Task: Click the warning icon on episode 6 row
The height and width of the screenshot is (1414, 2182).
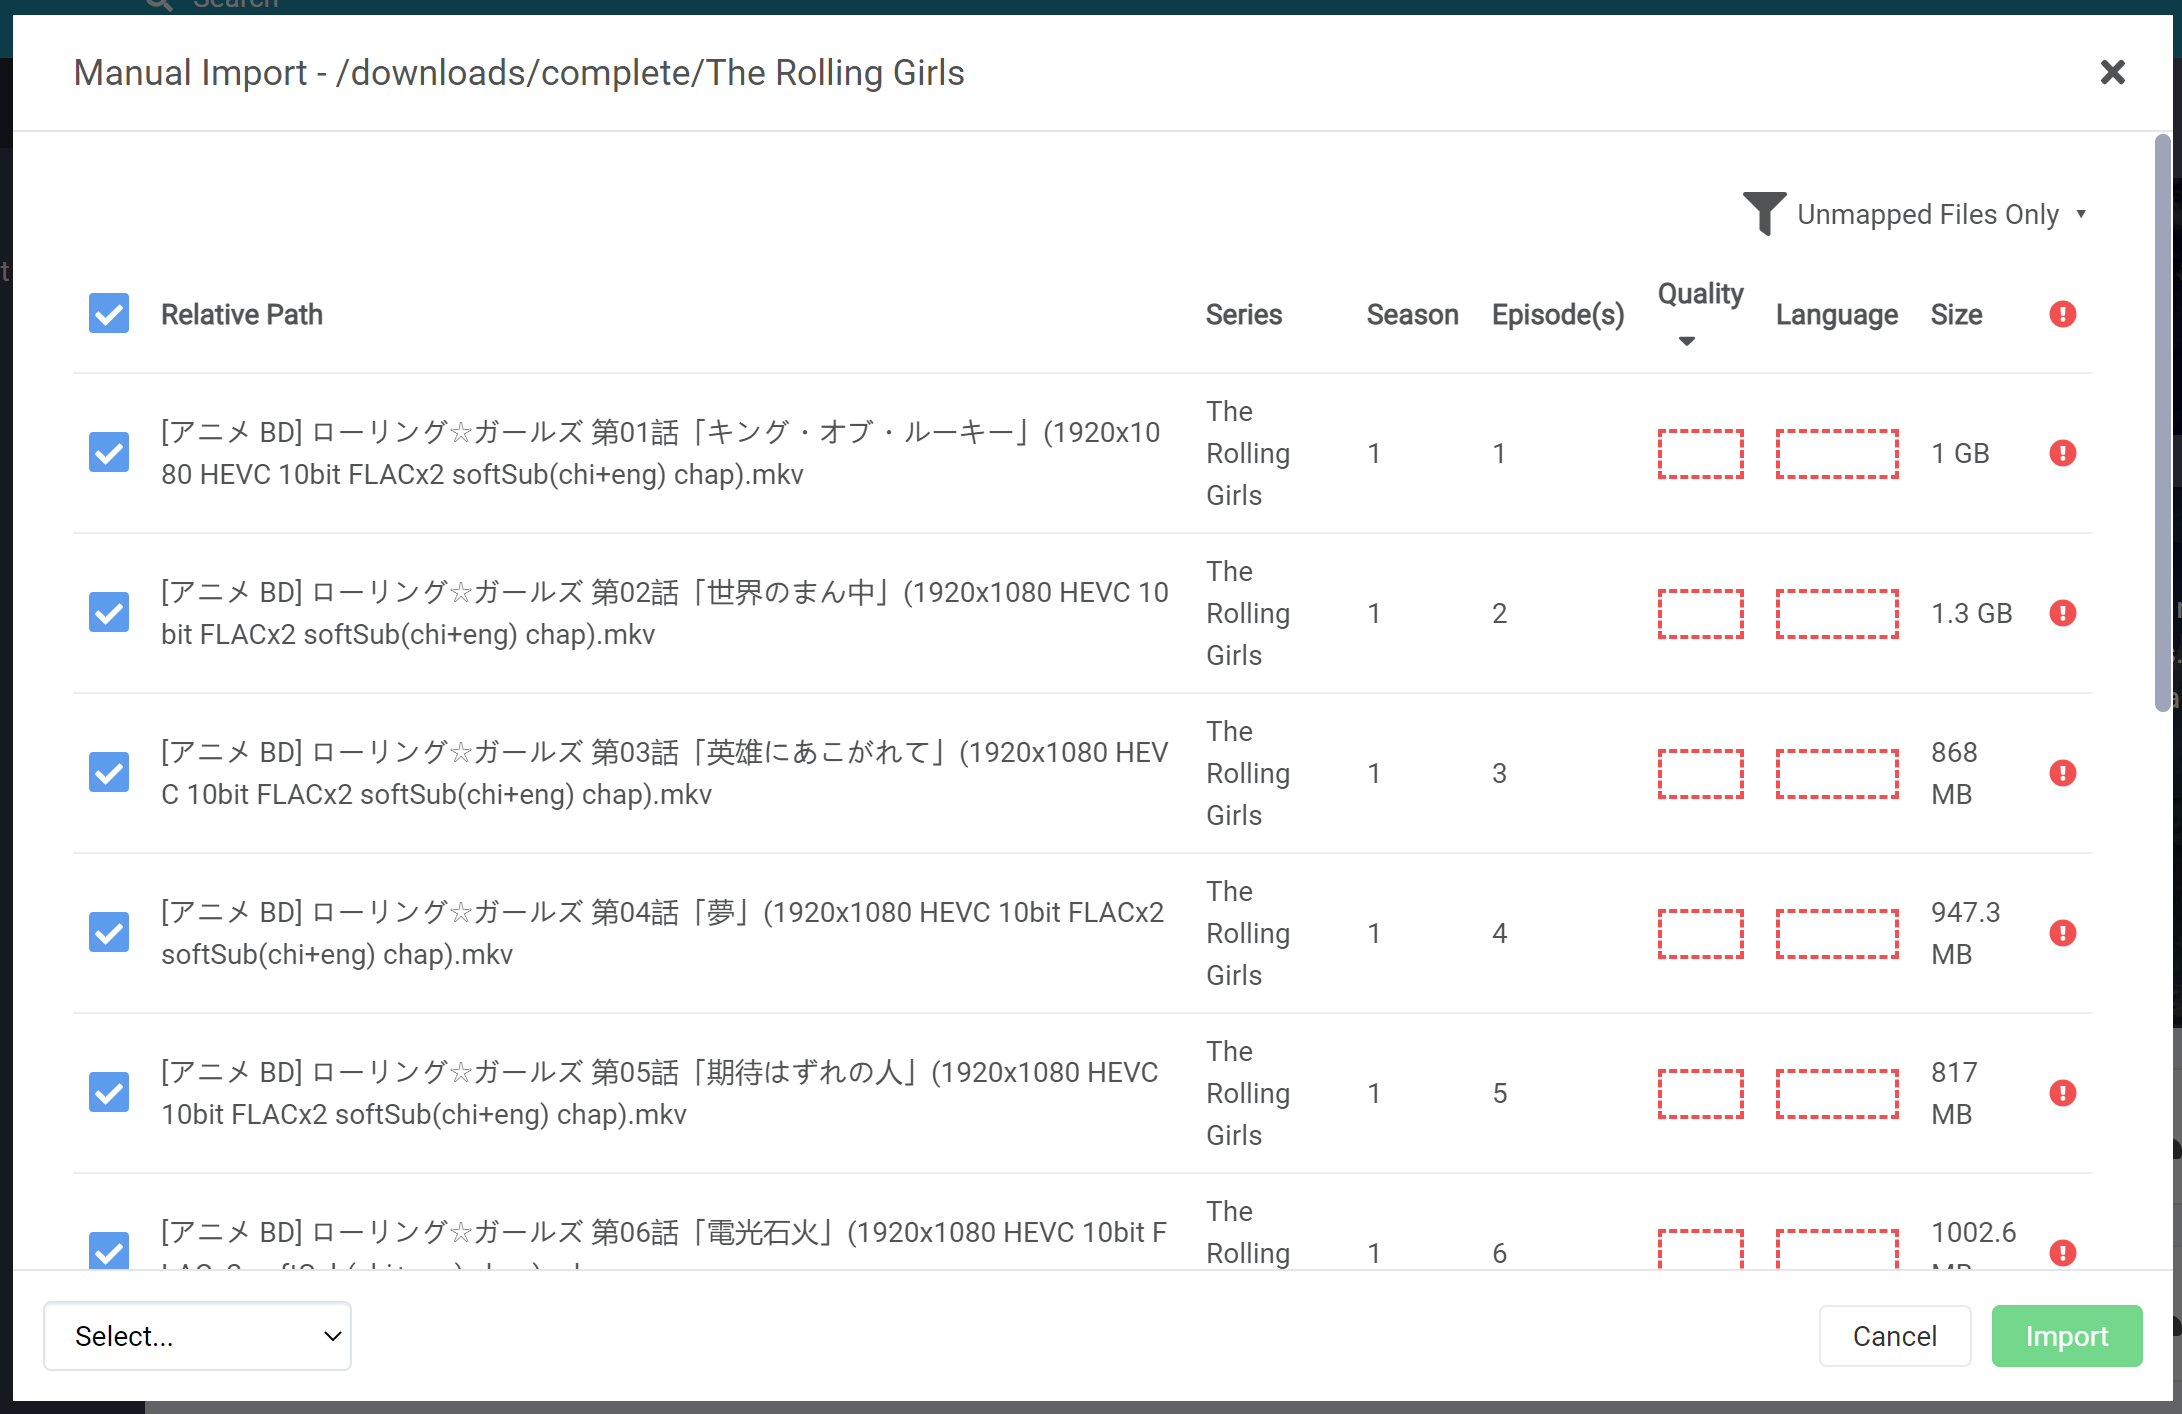Action: (2063, 1252)
